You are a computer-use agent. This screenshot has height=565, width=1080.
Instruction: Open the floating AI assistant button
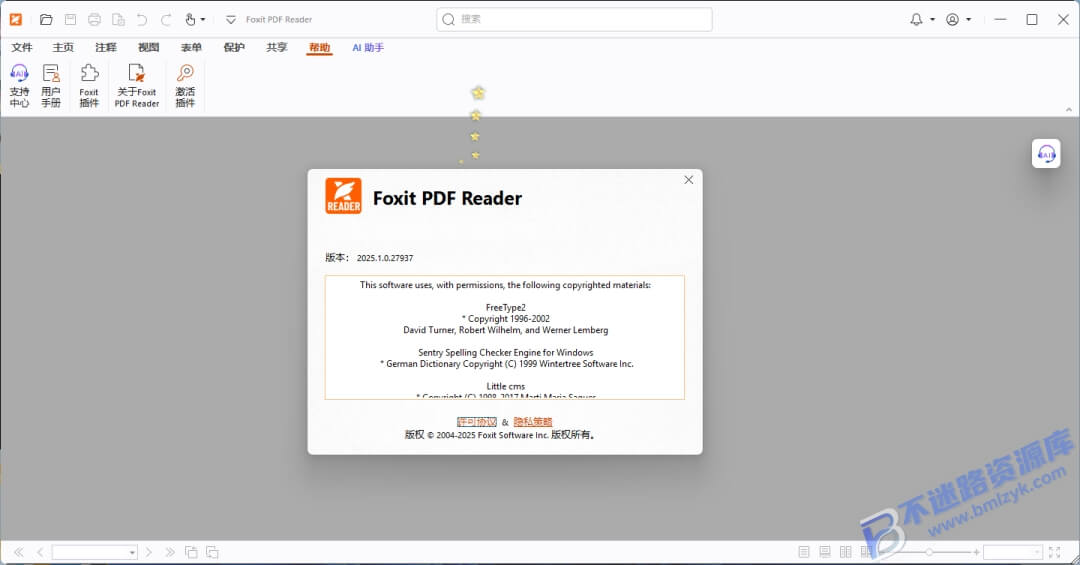click(1046, 154)
